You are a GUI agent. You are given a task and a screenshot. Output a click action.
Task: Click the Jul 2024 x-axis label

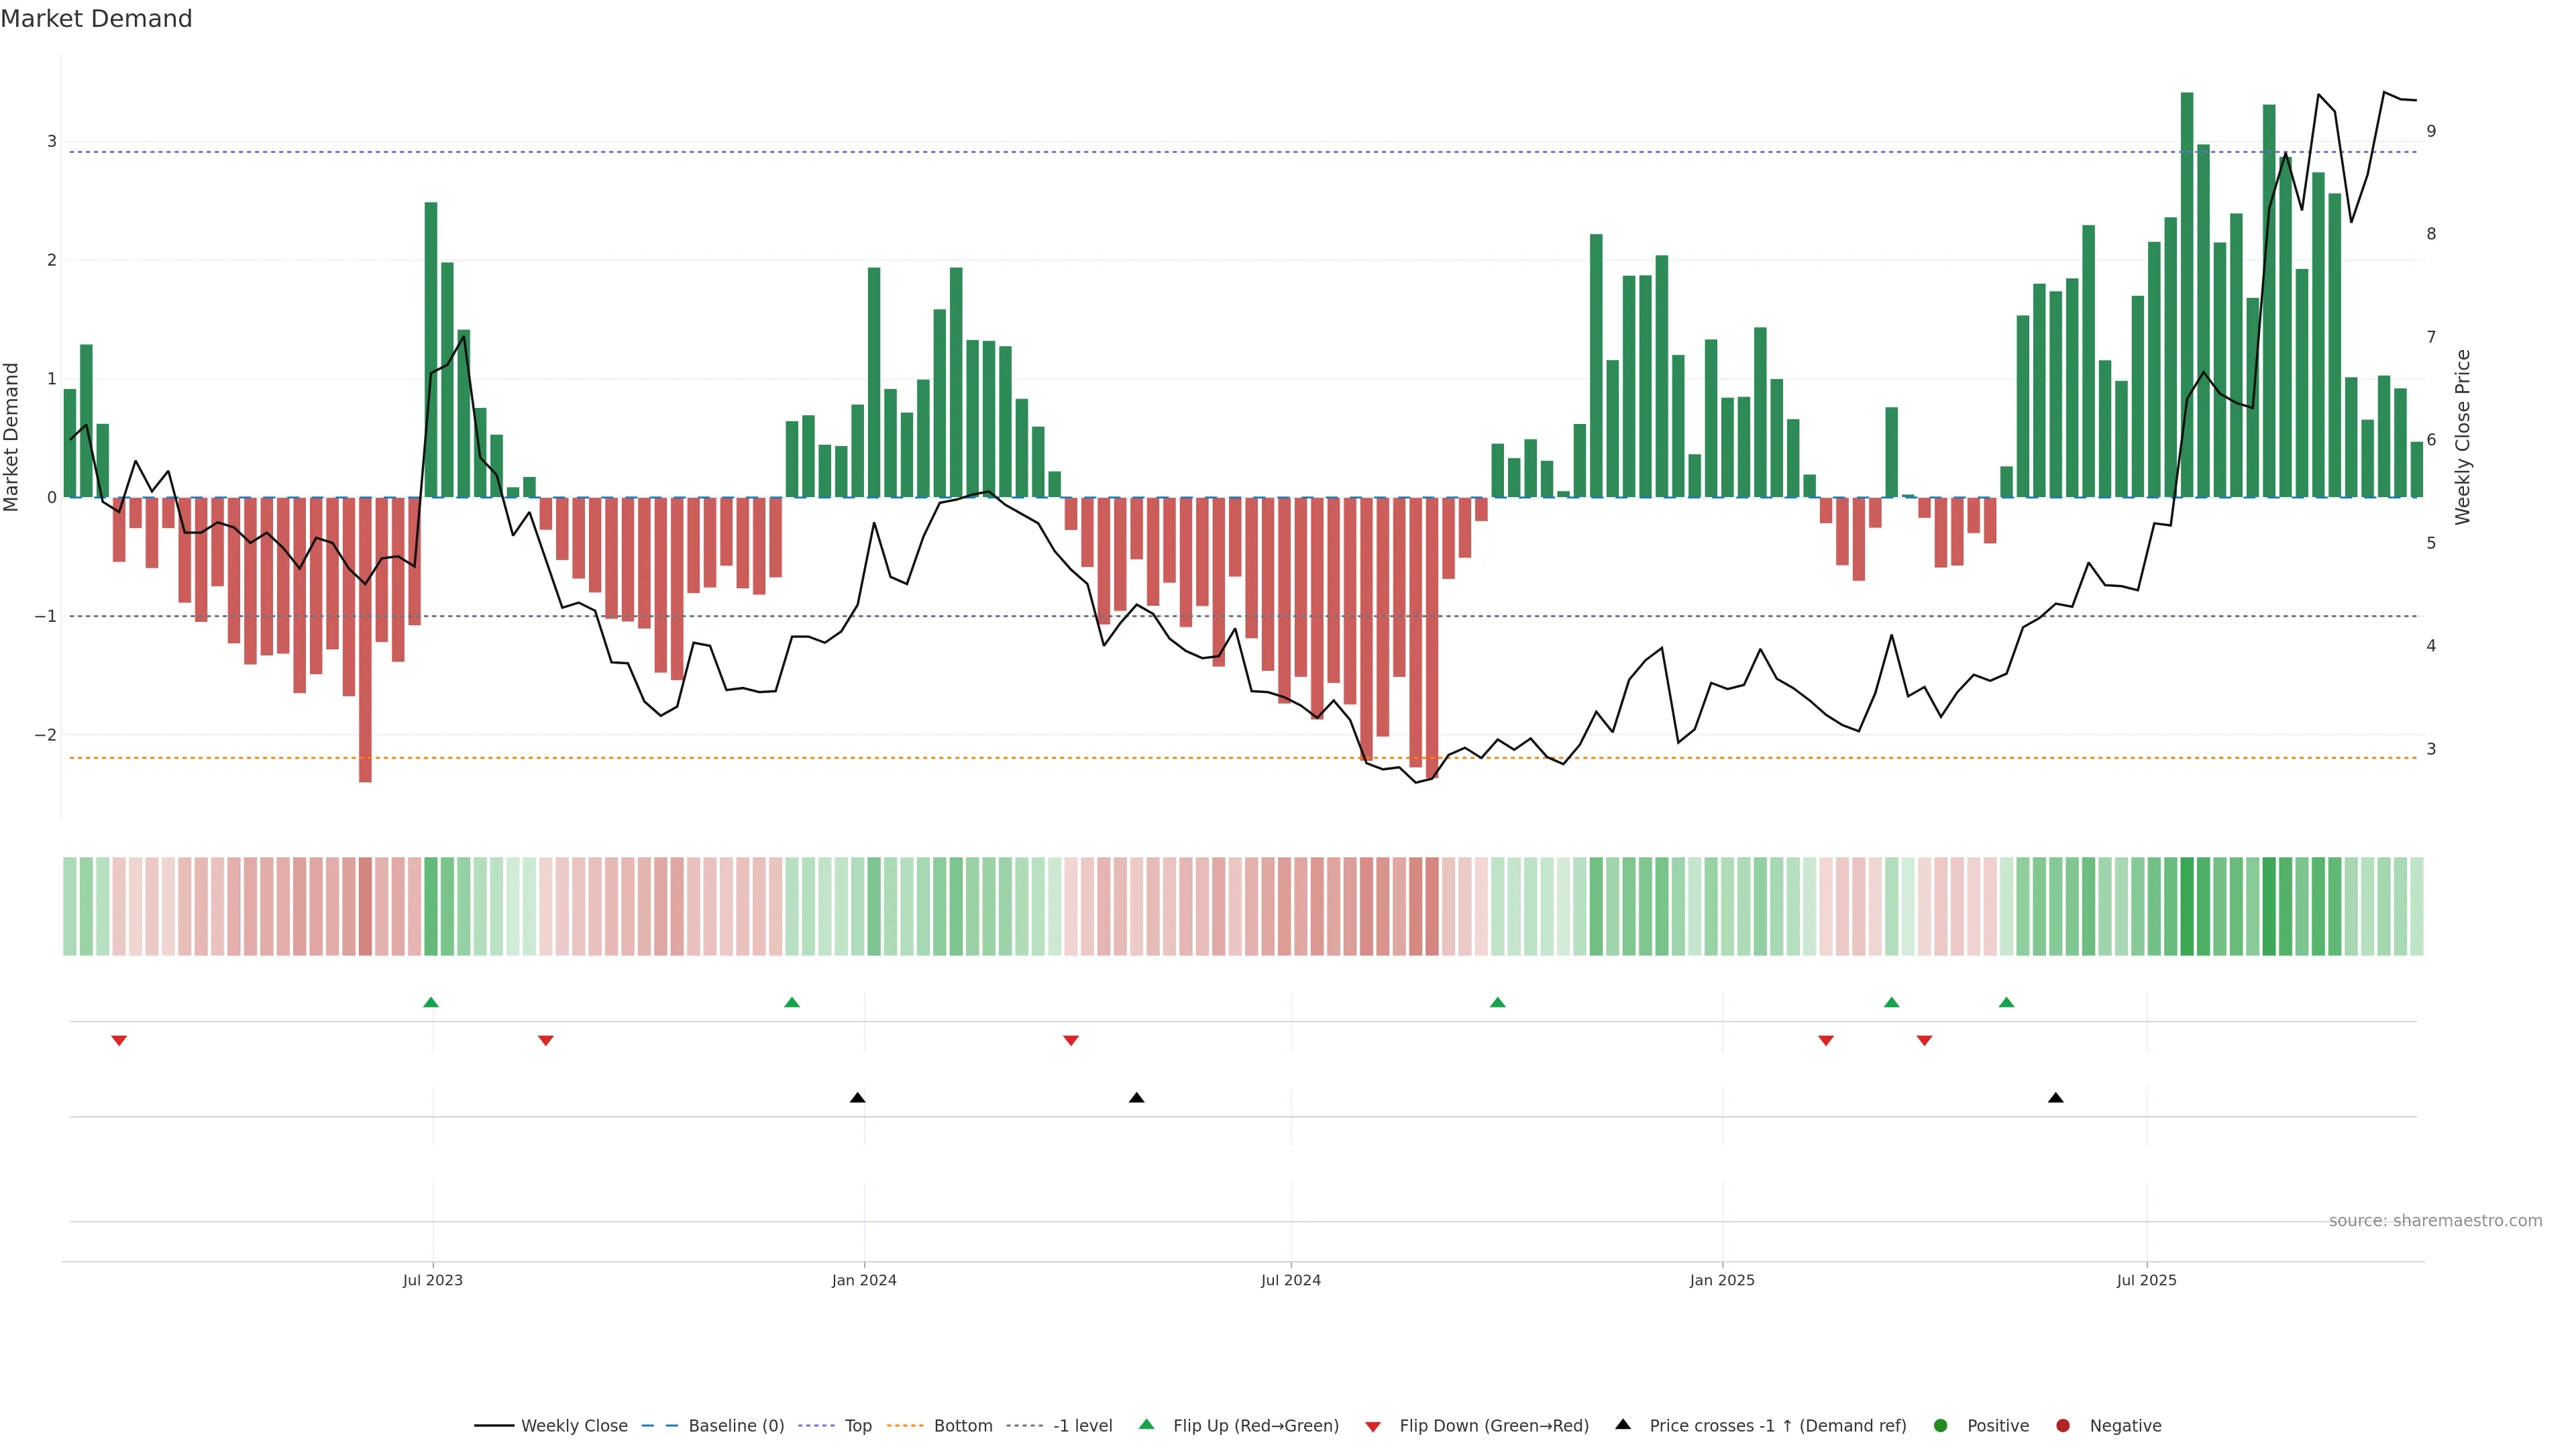tap(1290, 1280)
